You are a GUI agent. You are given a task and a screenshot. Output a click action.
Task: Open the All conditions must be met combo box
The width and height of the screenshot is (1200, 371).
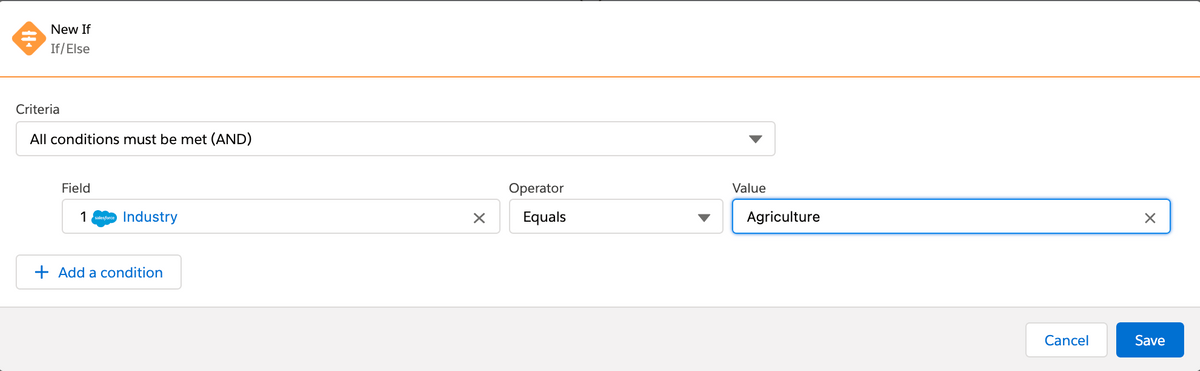pyautogui.click(x=396, y=139)
